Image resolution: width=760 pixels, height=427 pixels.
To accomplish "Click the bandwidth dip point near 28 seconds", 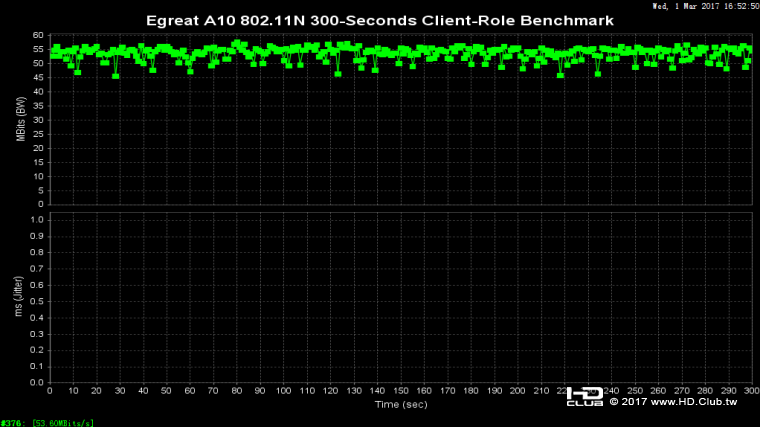I will (x=116, y=75).
